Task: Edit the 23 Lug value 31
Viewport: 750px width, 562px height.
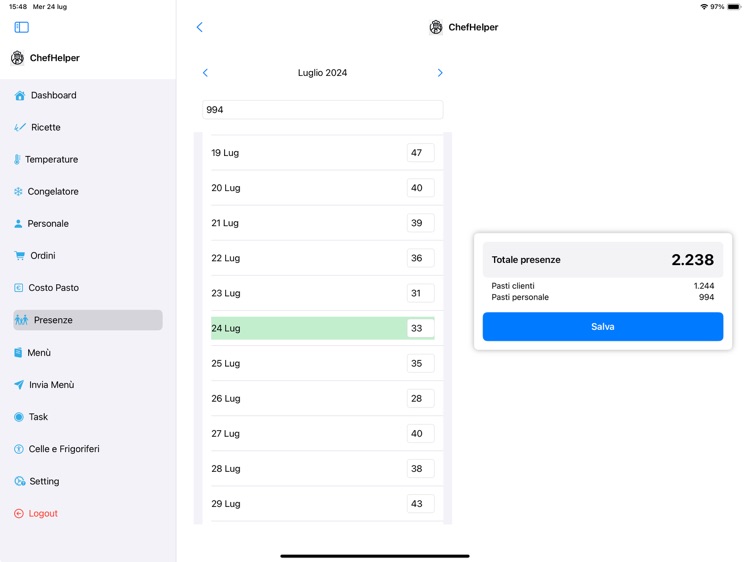Action: (420, 293)
